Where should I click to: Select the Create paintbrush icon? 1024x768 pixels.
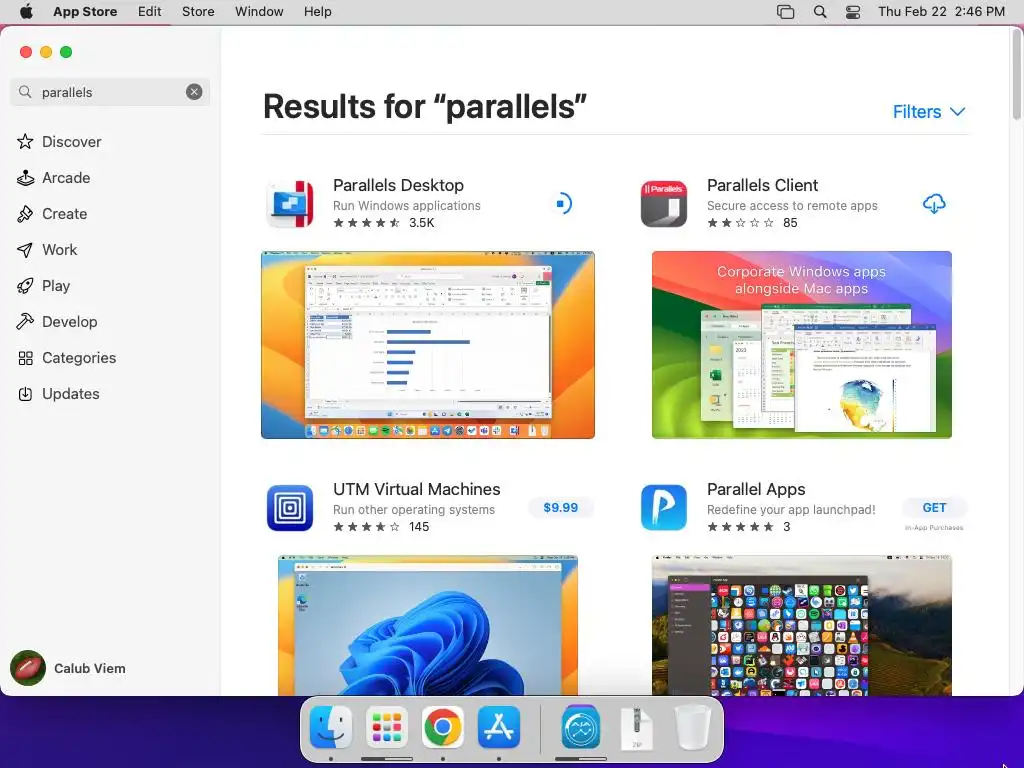click(25, 214)
